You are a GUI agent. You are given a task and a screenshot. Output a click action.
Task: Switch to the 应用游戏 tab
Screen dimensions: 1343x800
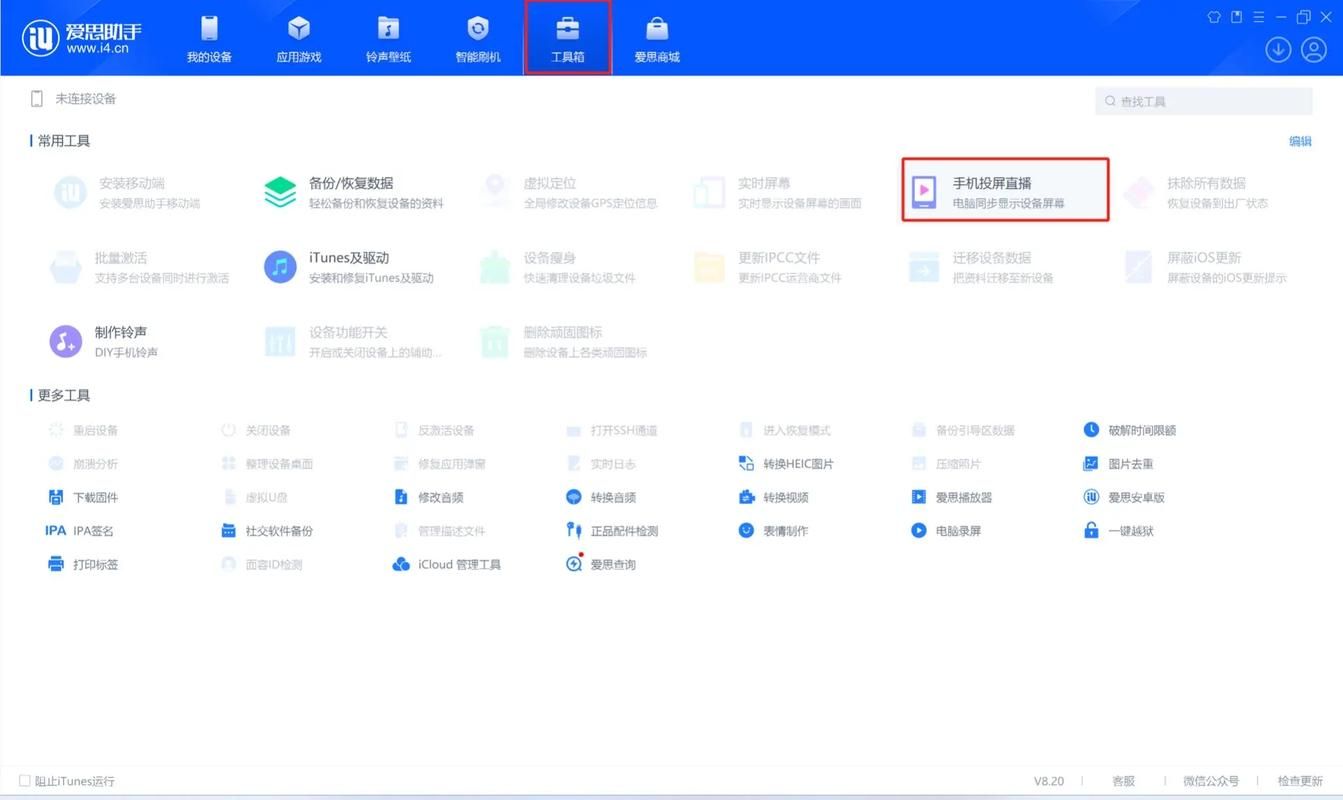pyautogui.click(x=298, y=39)
